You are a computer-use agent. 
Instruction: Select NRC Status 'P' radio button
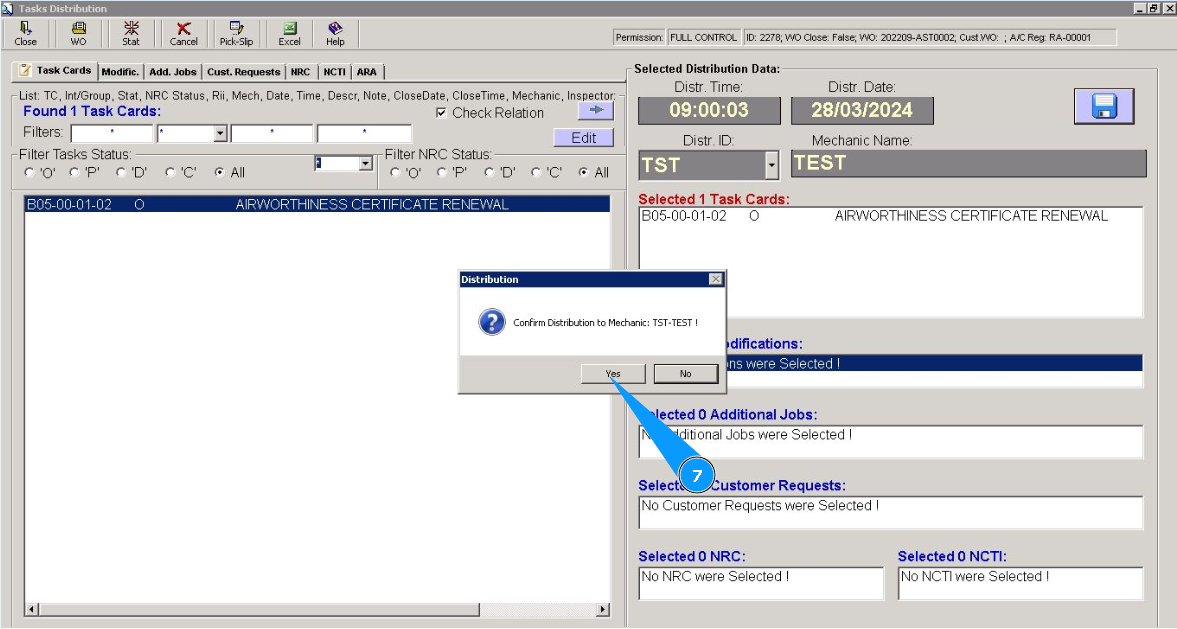(441, 173)
